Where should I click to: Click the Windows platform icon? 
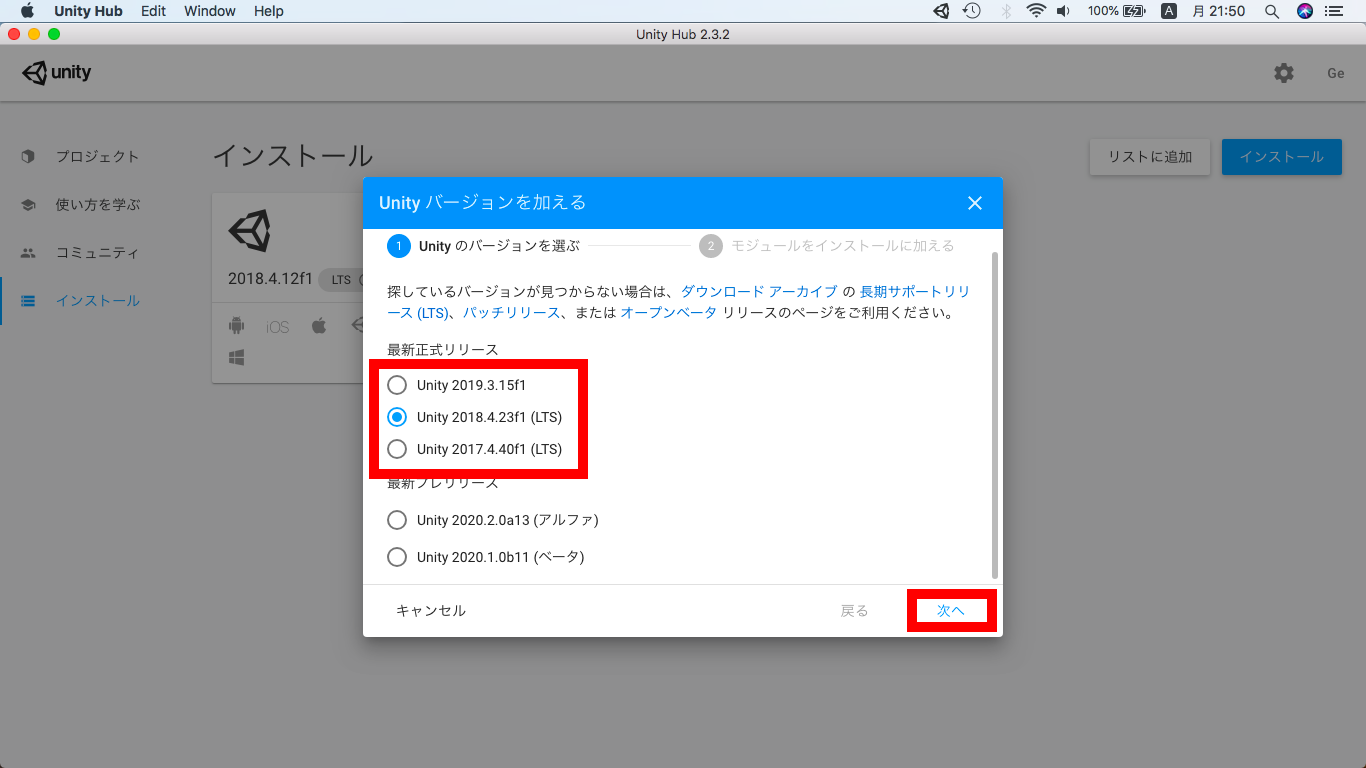pos(236,357)
